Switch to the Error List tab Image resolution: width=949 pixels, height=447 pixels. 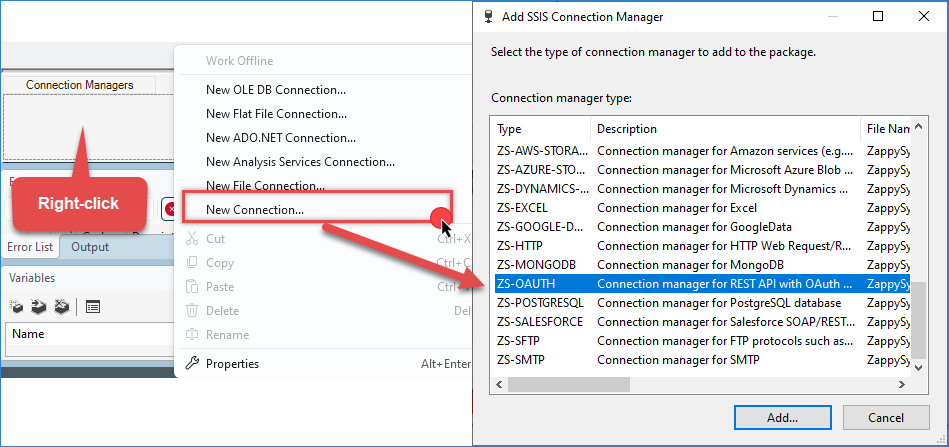(x=31, y=247)
